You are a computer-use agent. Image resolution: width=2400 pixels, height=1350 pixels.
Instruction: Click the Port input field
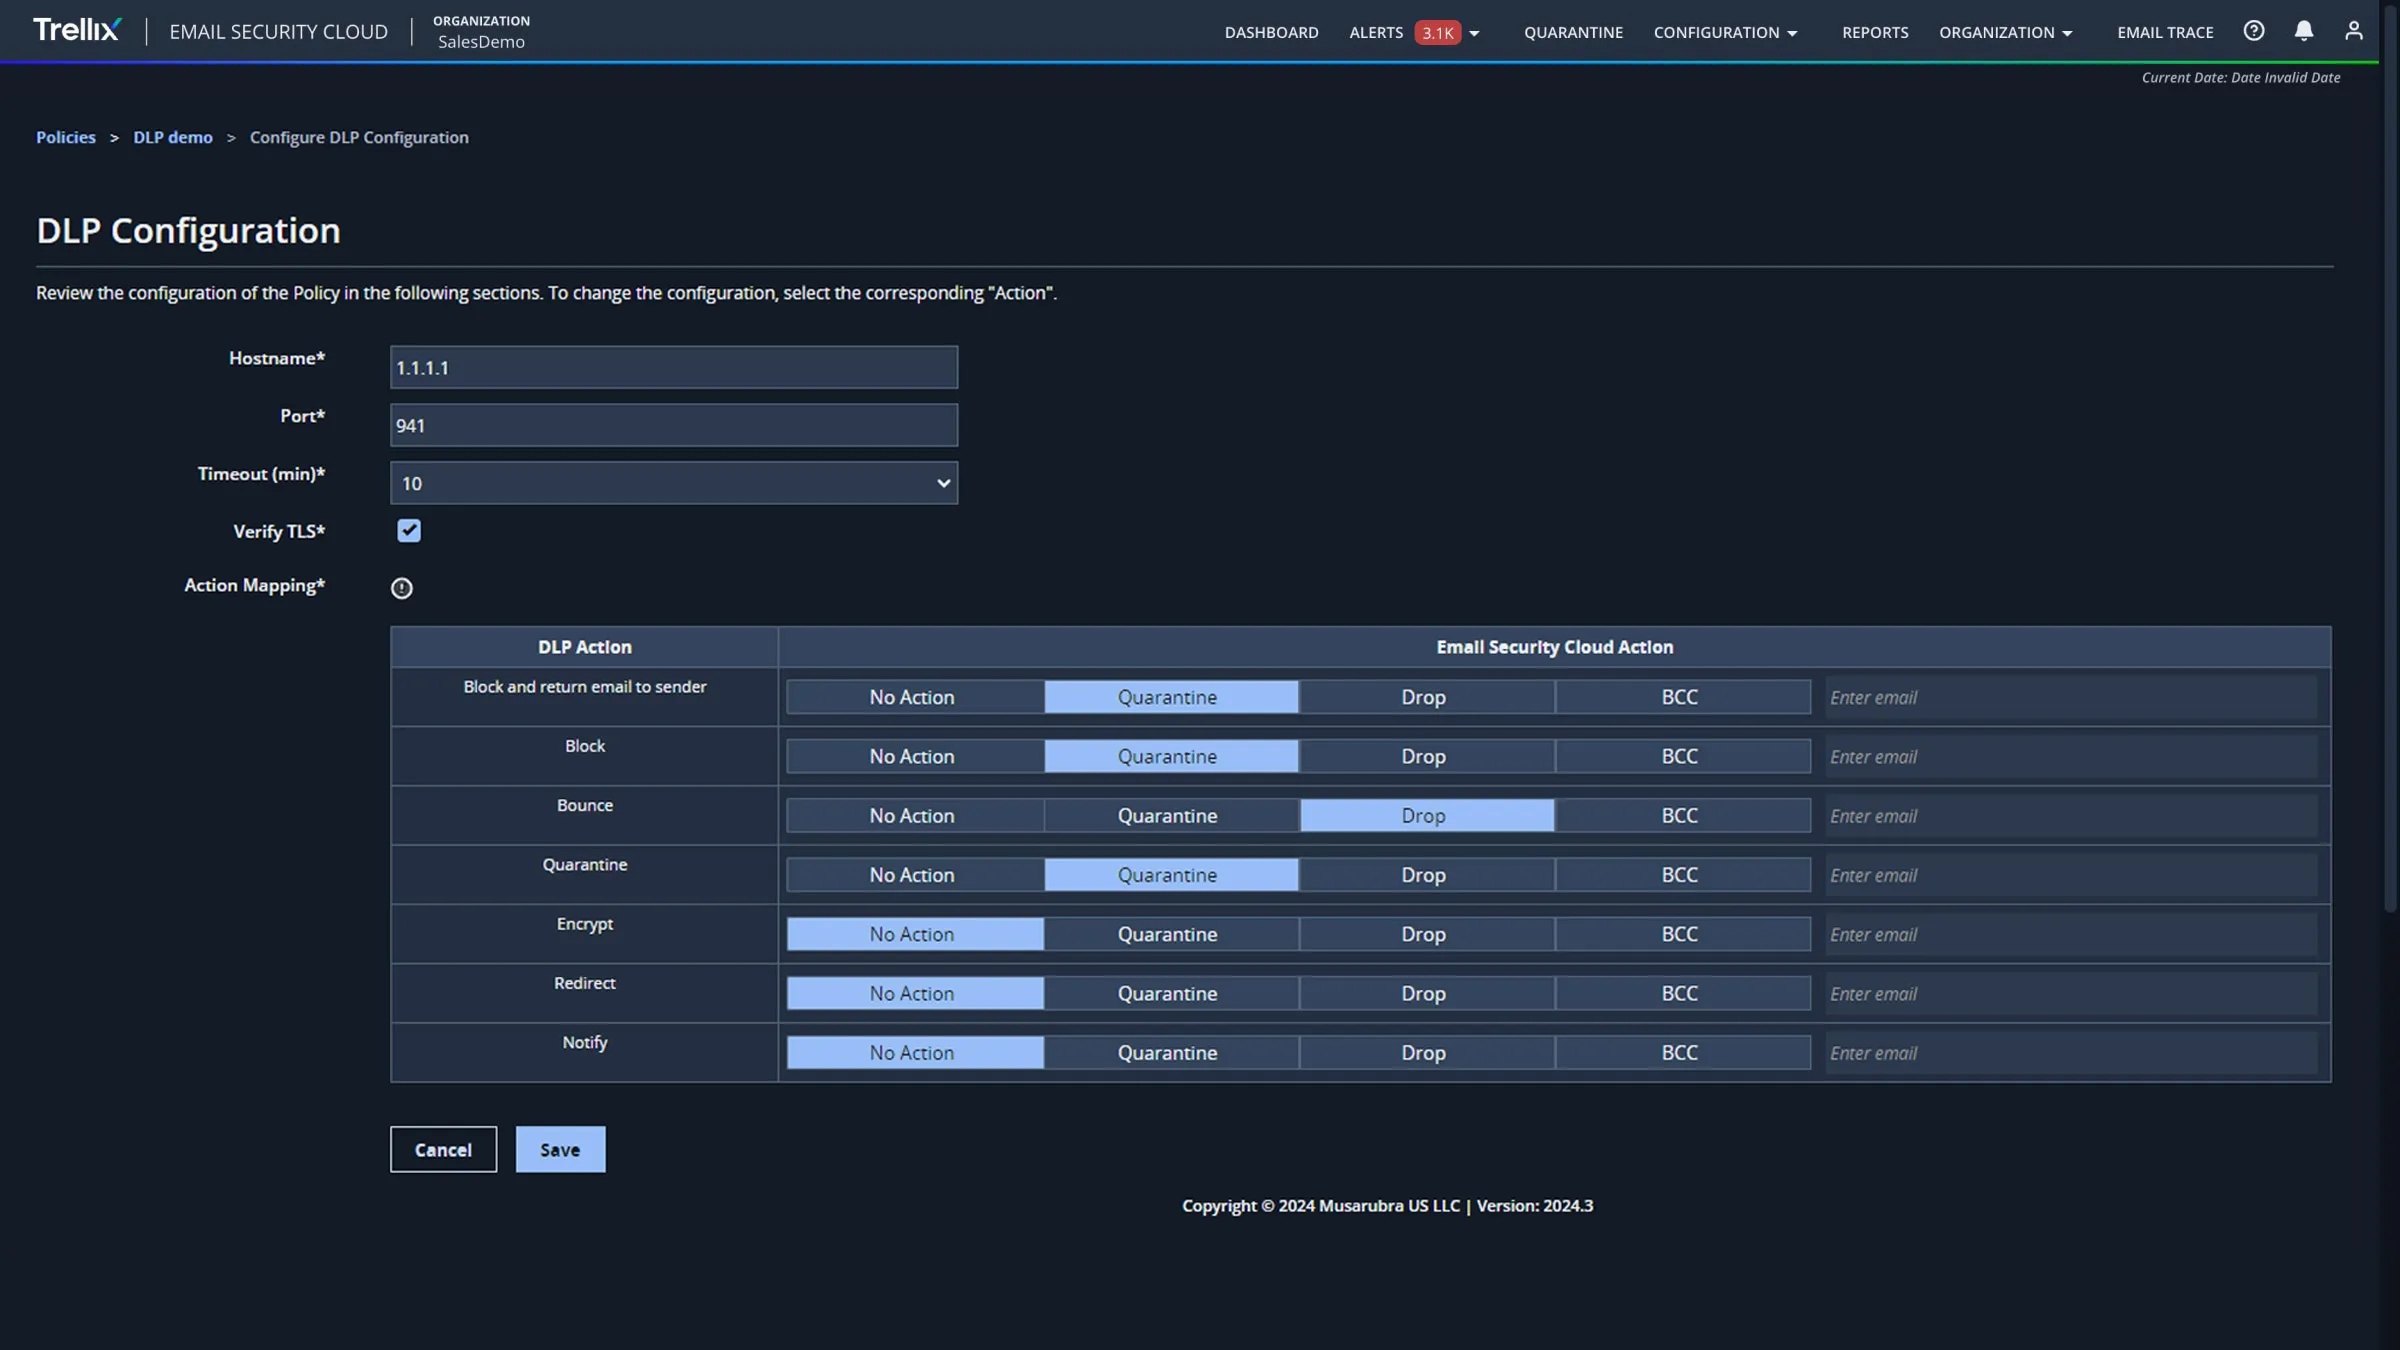tap(674, 425)
